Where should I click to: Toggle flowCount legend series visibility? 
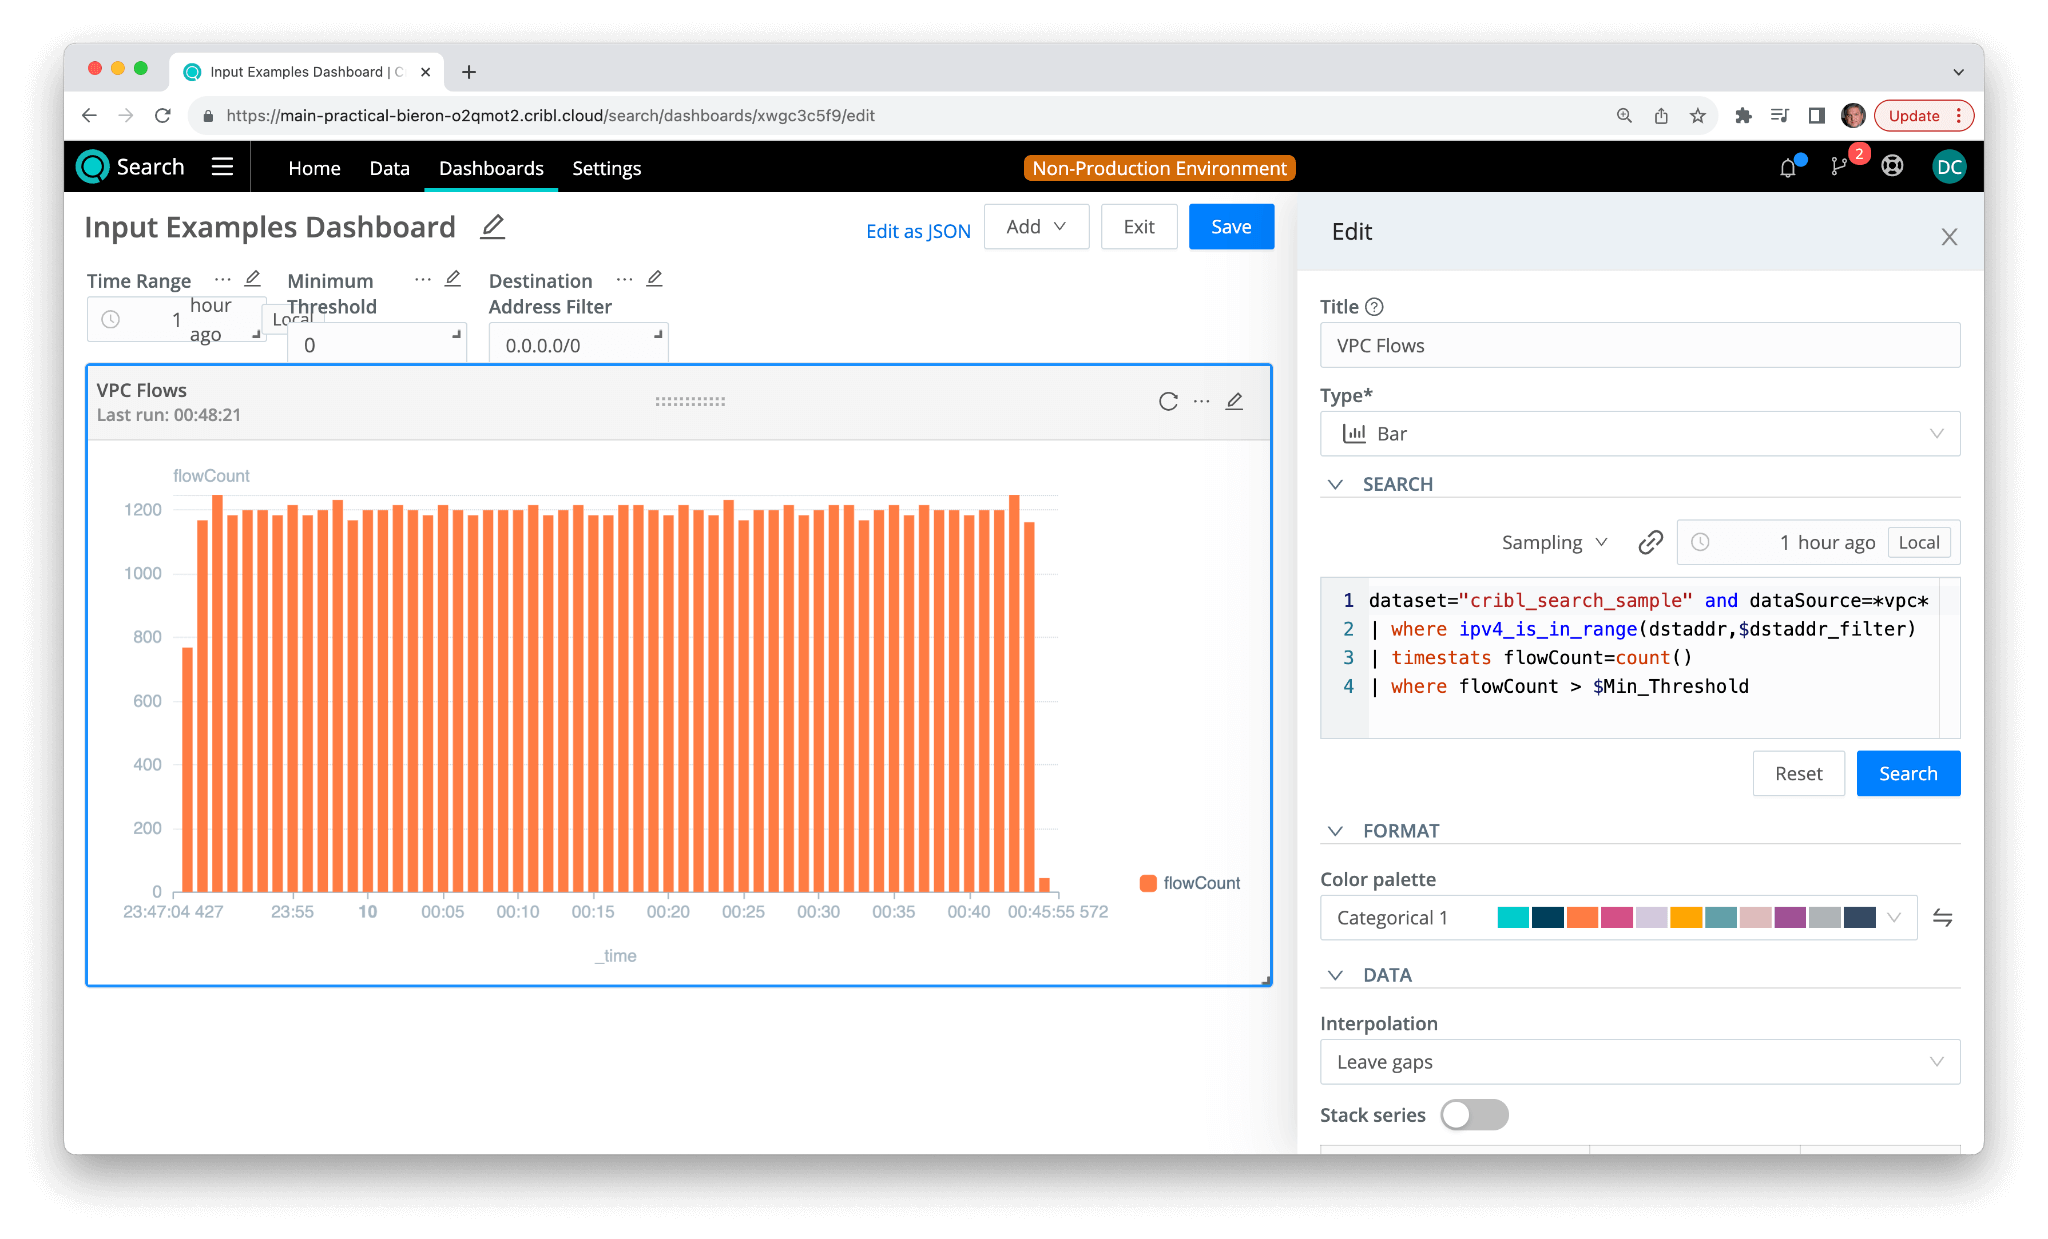point(1190,883)
